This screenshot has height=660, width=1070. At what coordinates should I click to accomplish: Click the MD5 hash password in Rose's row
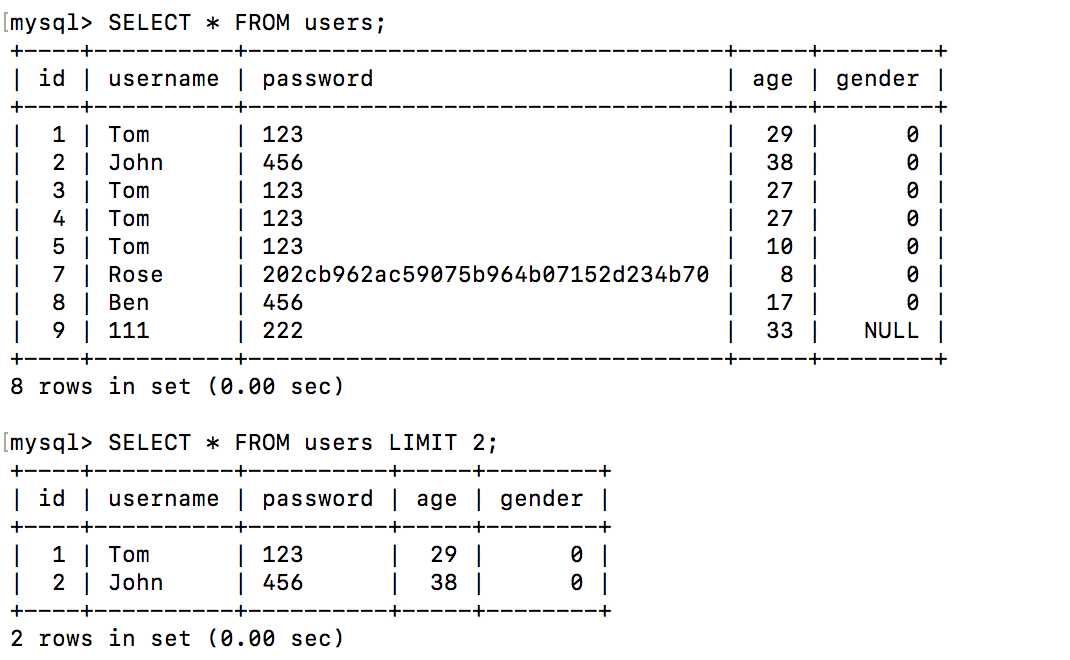click(x=485, y=275)
